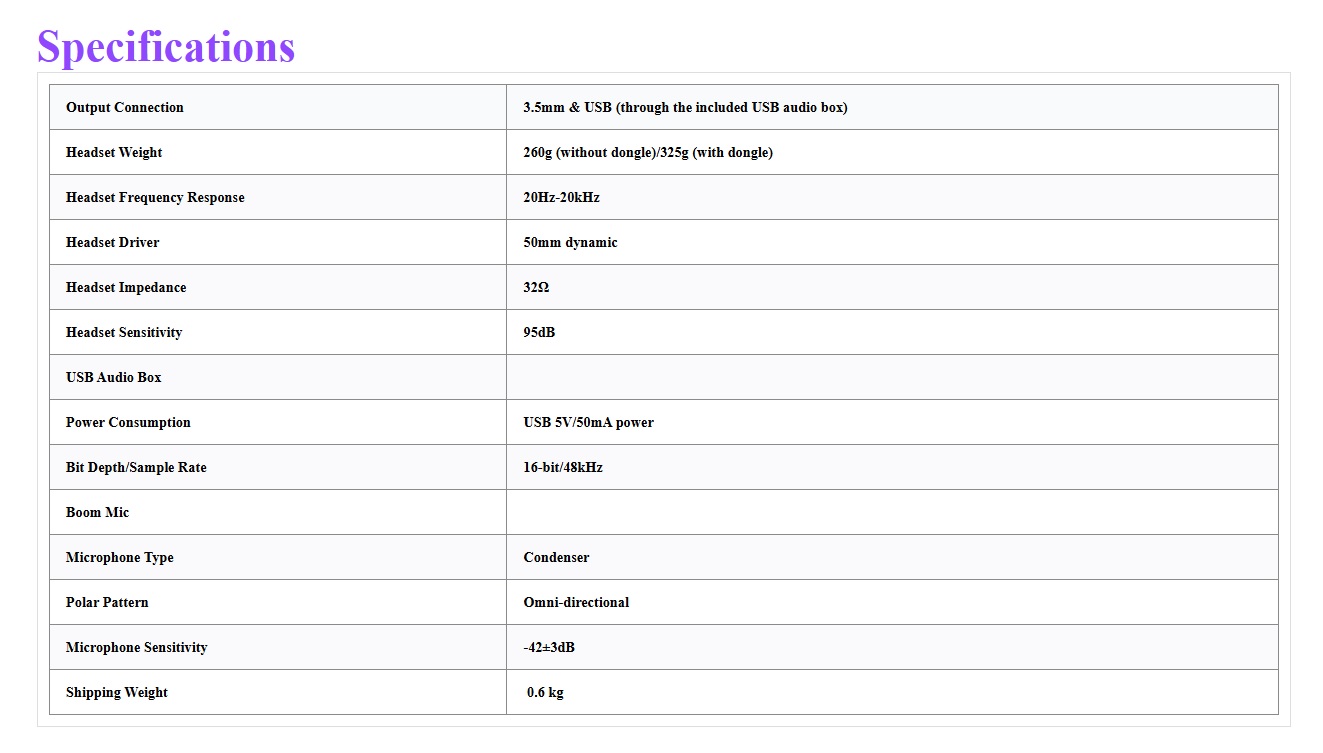The height and width of the screenshot is (753, 1323).
Task: Select the USB Audio Box section row
Action: (x=664, y=377)
